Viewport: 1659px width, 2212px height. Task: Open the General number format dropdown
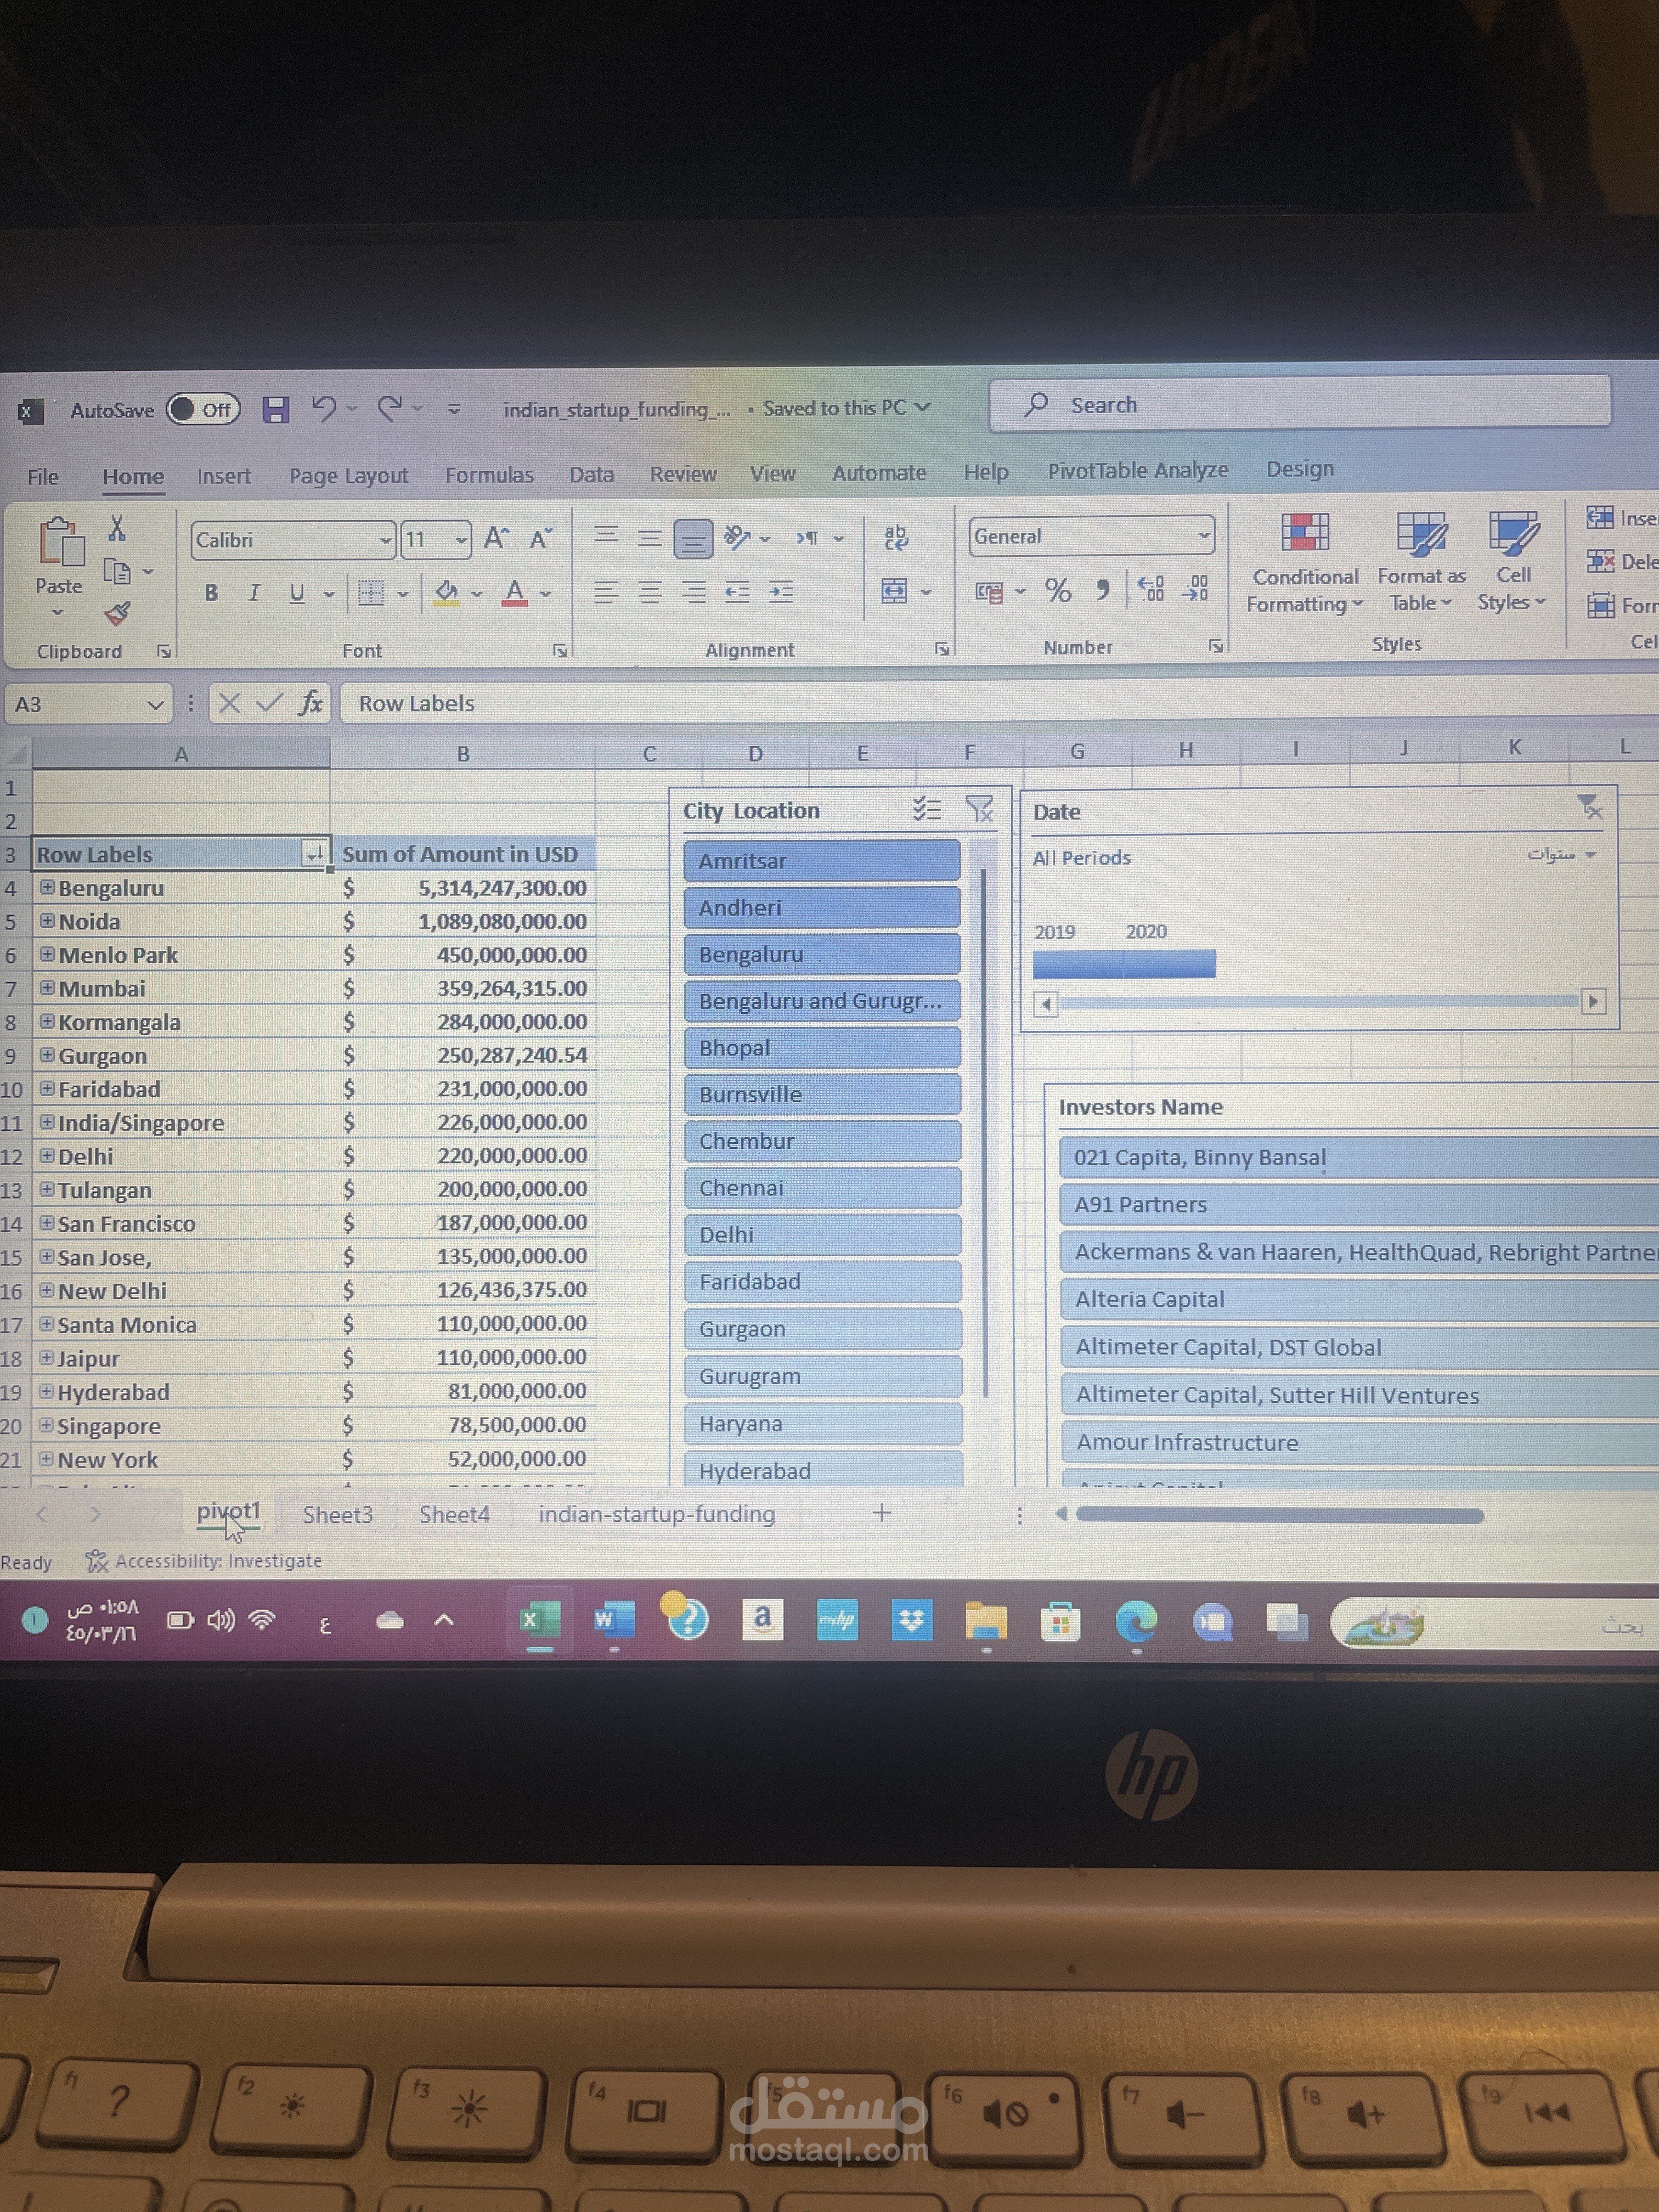point(1203,536)
